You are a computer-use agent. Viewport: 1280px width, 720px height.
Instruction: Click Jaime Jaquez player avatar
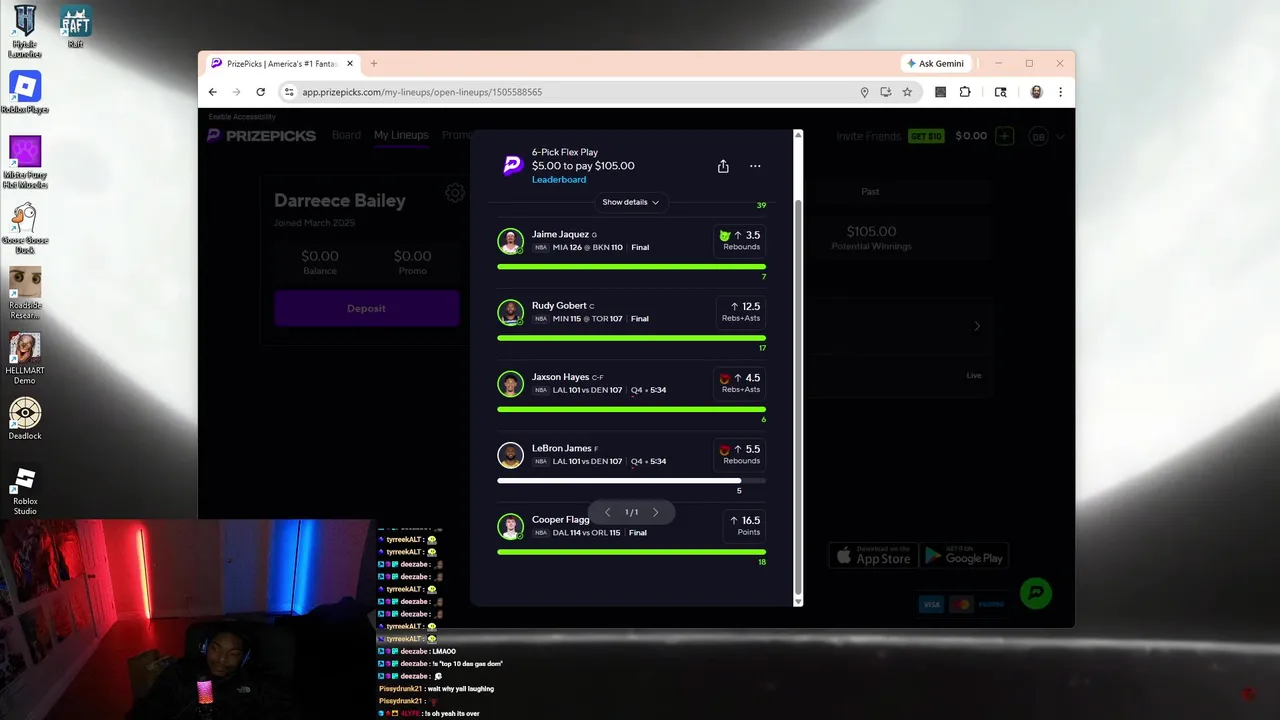coord(511,241)
